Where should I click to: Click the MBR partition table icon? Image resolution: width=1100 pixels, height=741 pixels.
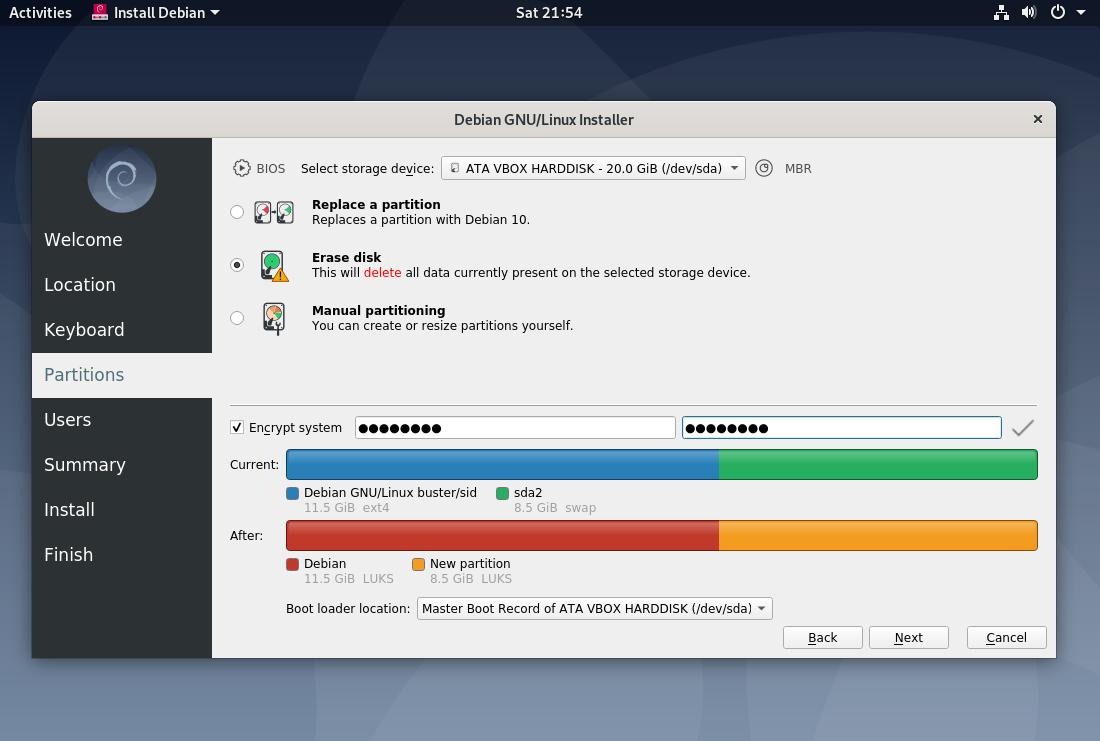pyautogui.click(x=764, y=168)
